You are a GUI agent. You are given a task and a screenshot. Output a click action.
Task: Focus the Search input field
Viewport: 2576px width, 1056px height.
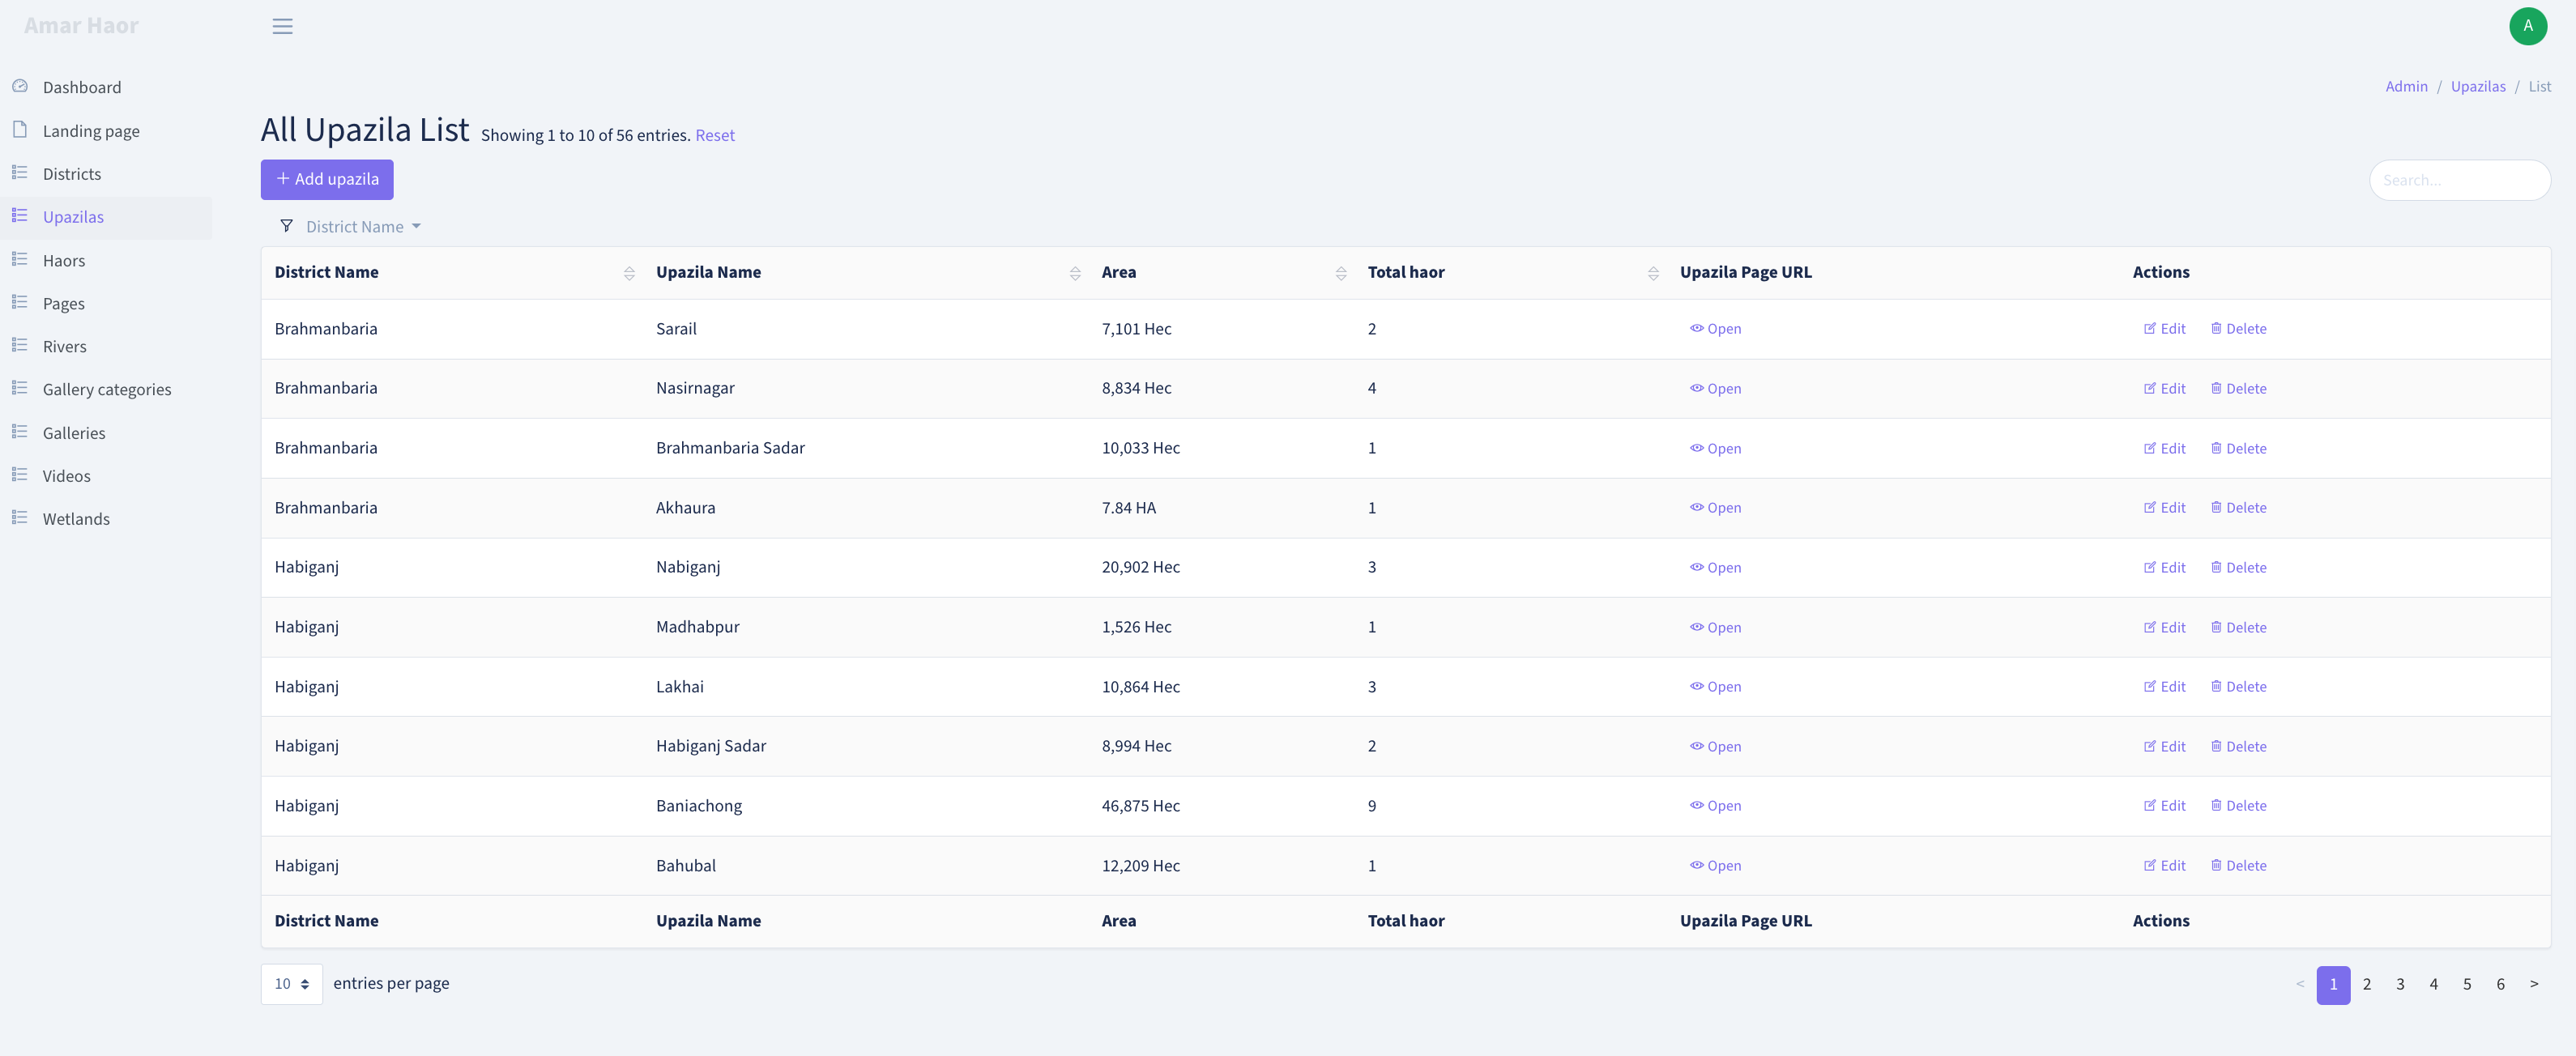pos(2459,180)
